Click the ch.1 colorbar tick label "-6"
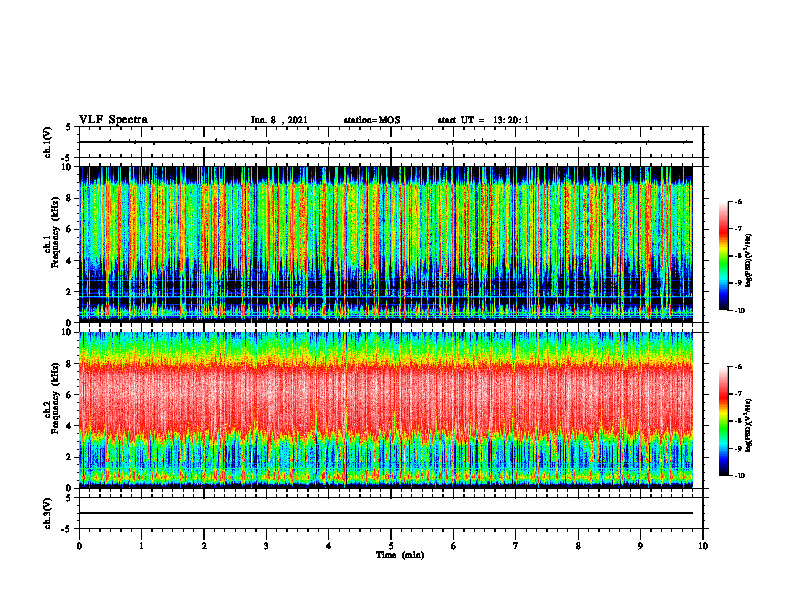Image resolution: width=792 pixels, height=612 pixels. tap(738, 202)
